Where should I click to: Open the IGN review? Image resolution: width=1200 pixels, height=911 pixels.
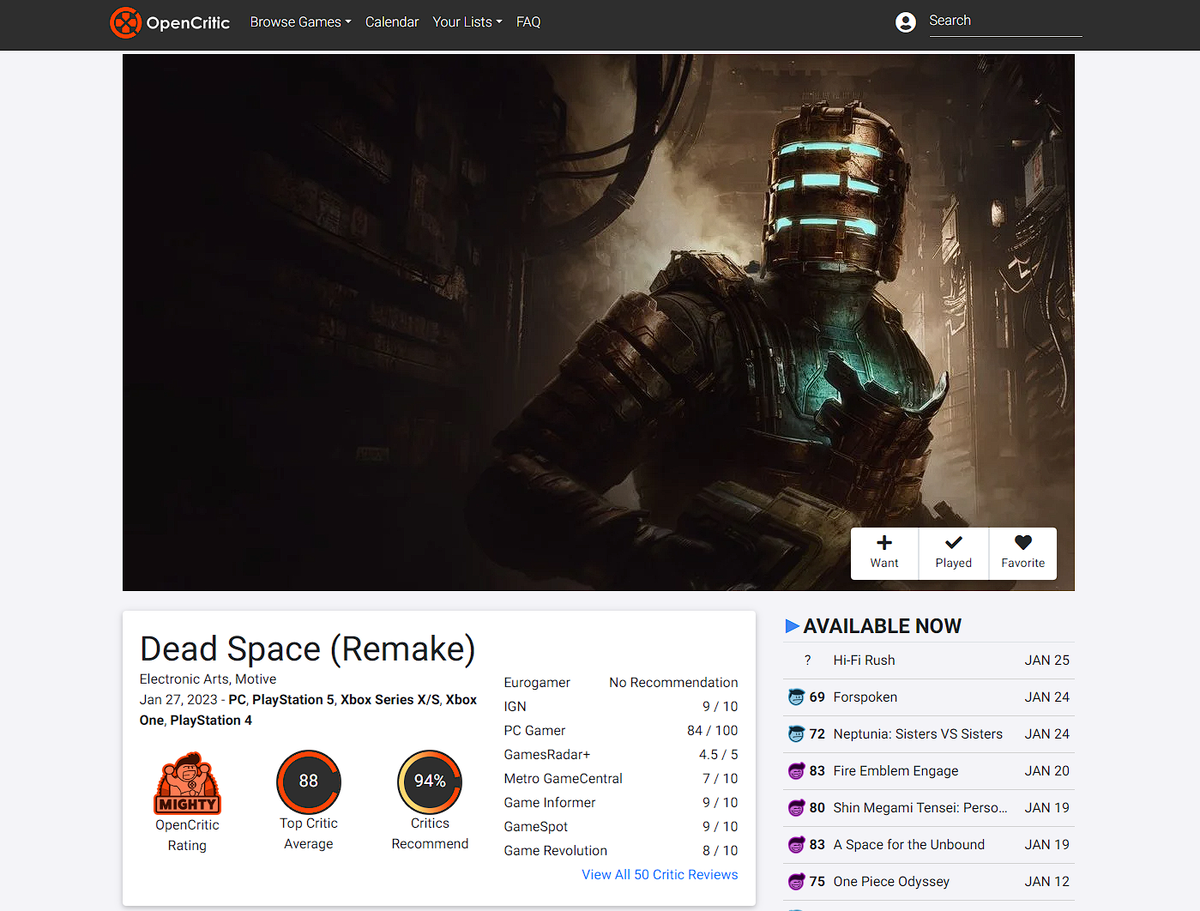(x=515, y=706)
